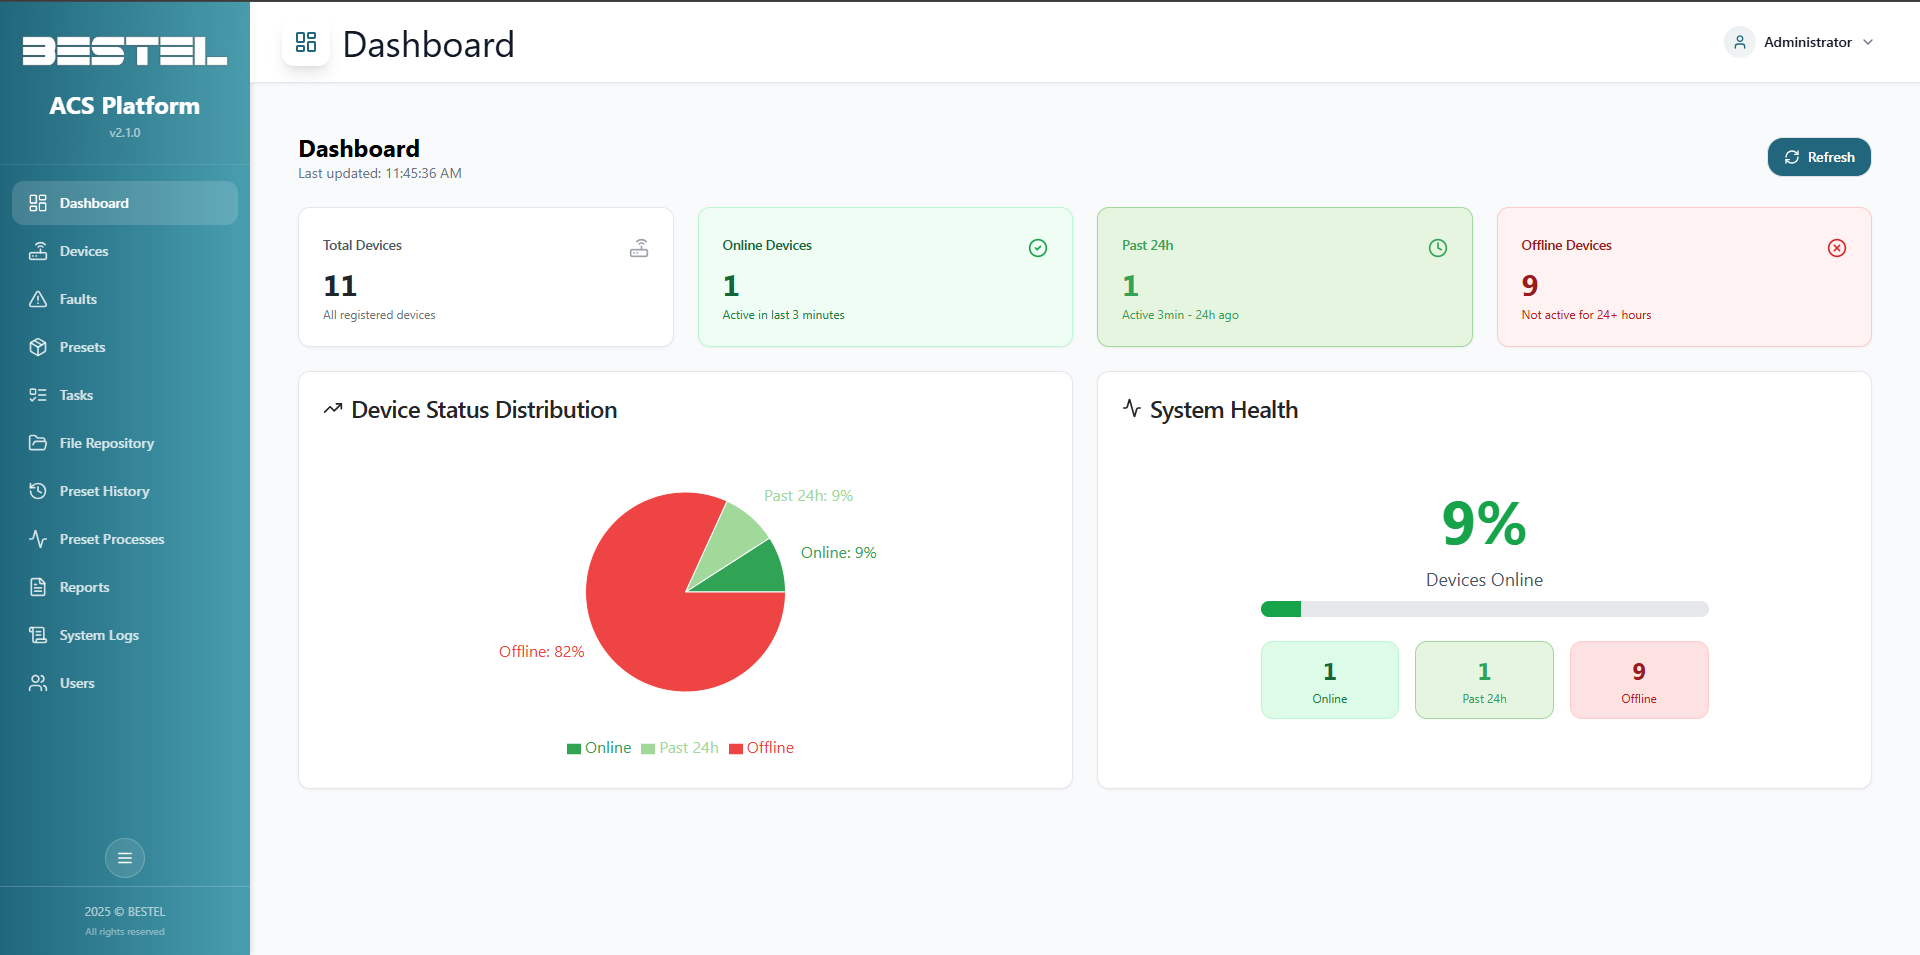
Task: Click the Faults warning triangle icon
Action: click(38, 299)
